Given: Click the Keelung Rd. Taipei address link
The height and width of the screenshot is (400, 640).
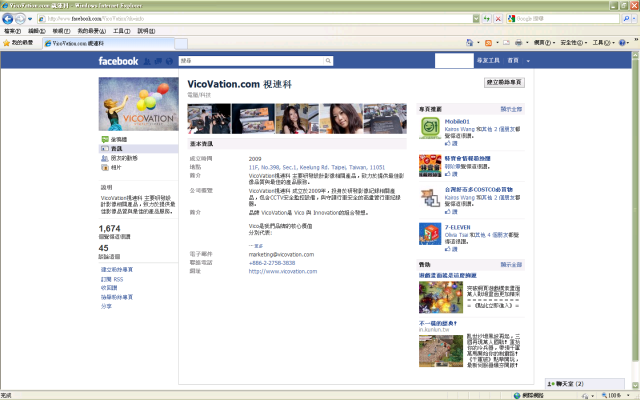Looking at the screenshot, I should pyautogui.click(x=317, y=167).
